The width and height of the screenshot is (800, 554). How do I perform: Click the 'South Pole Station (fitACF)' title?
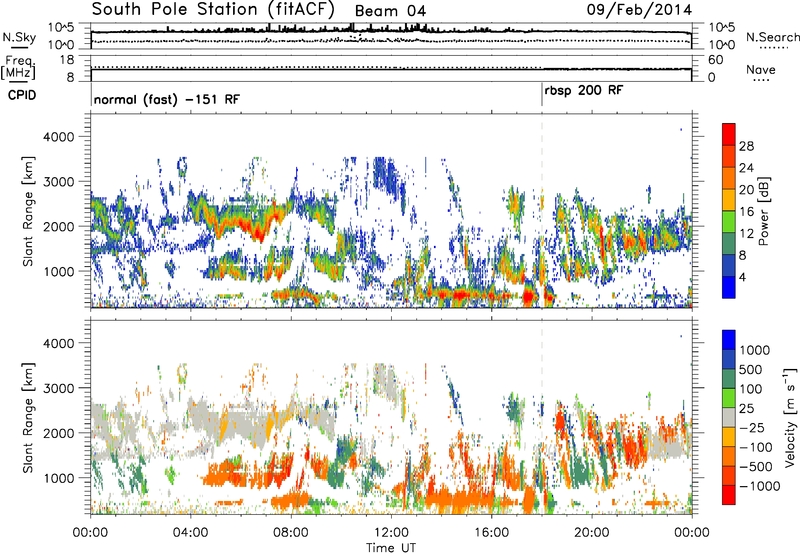coord(213,9)
